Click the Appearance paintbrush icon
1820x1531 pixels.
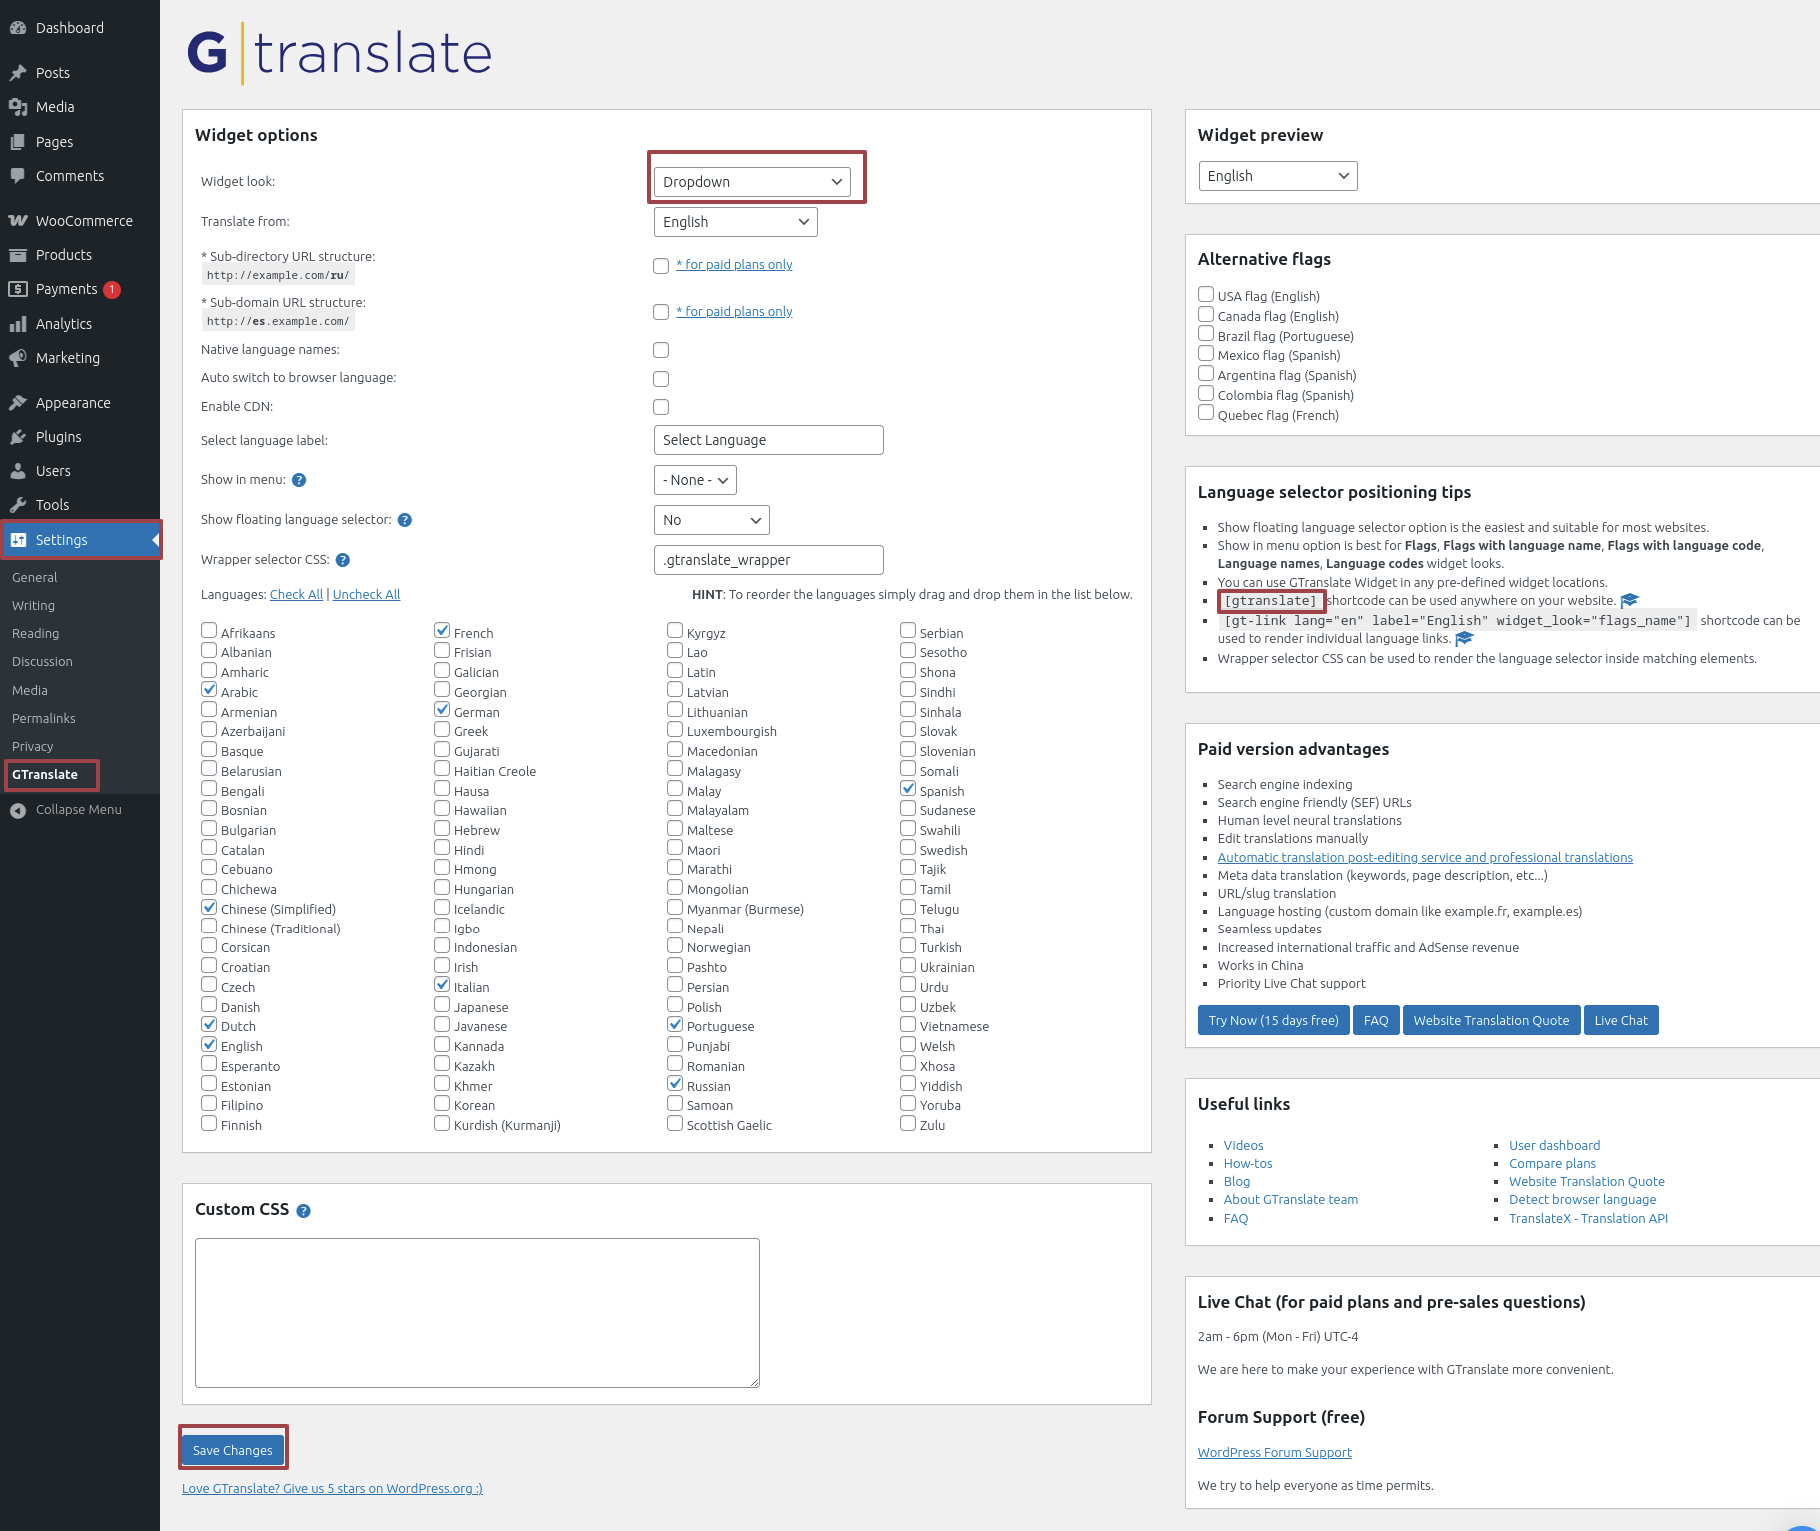(18, 403)
